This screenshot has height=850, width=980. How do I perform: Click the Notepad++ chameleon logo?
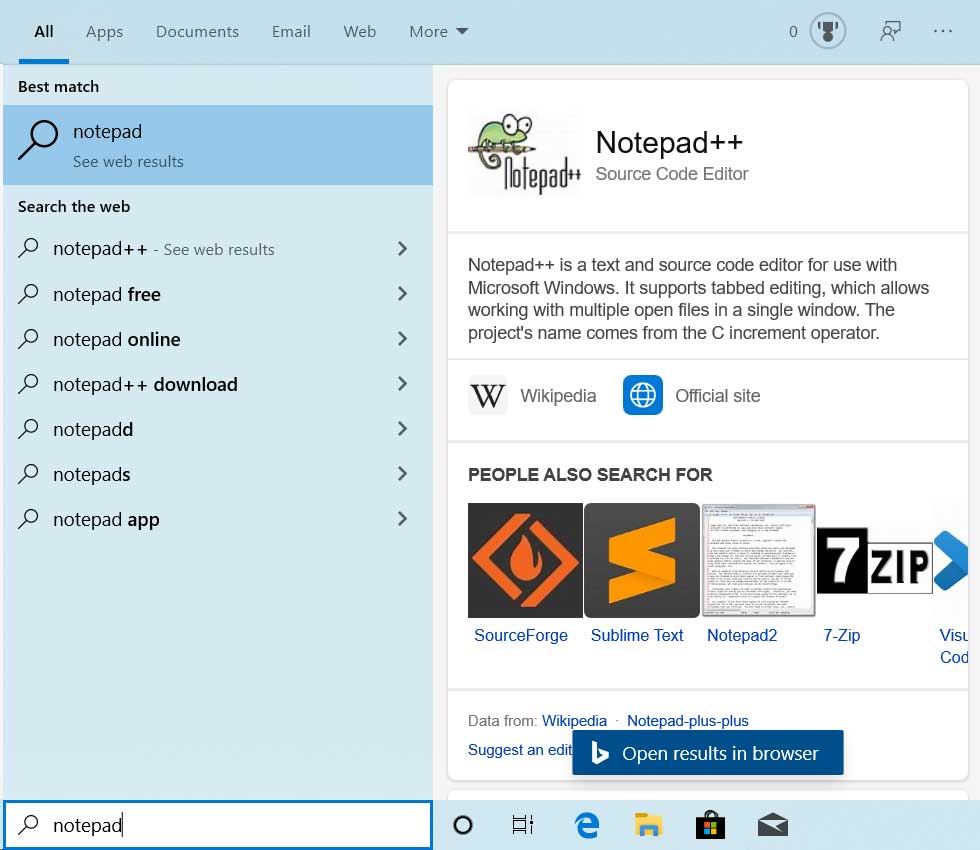pos(525,154)
